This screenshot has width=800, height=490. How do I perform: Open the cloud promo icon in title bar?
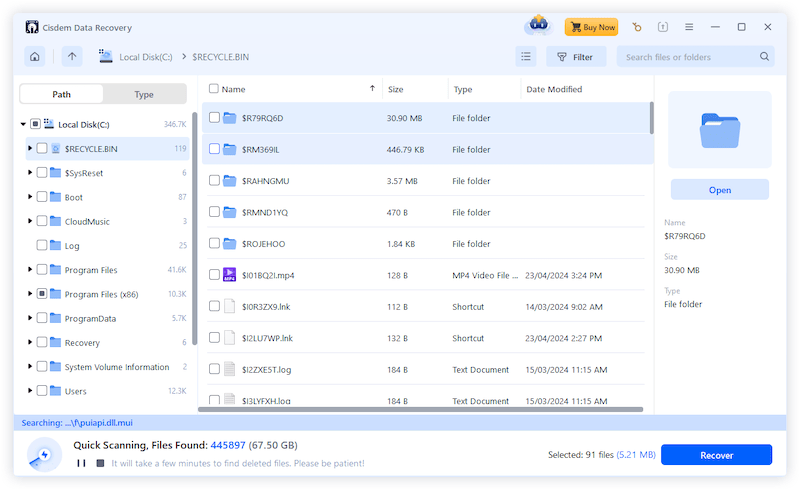[x=538, y=26]
